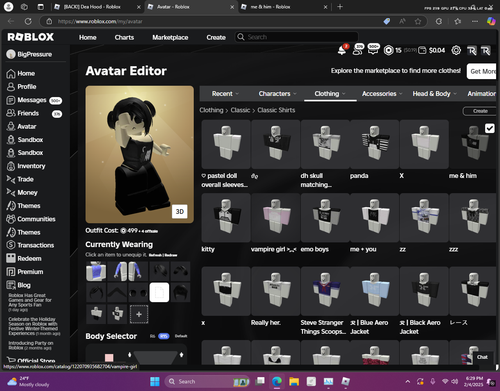Toggle the 3D avatar view
Screen dimensions: 500x391
pyautogui.click(x=180, y=212)
